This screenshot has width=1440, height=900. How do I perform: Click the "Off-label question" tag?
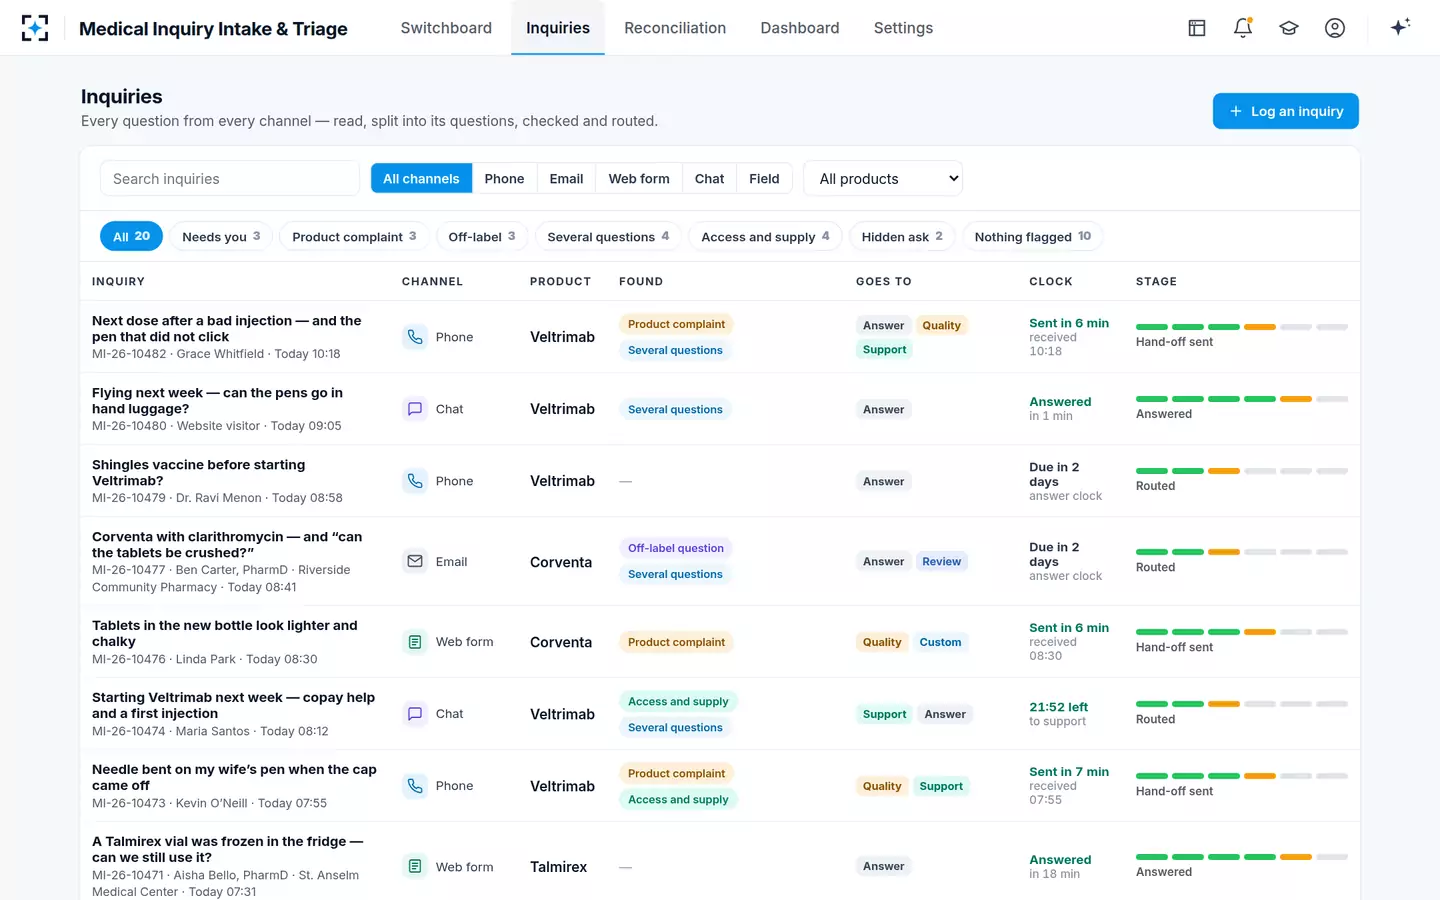676,548
